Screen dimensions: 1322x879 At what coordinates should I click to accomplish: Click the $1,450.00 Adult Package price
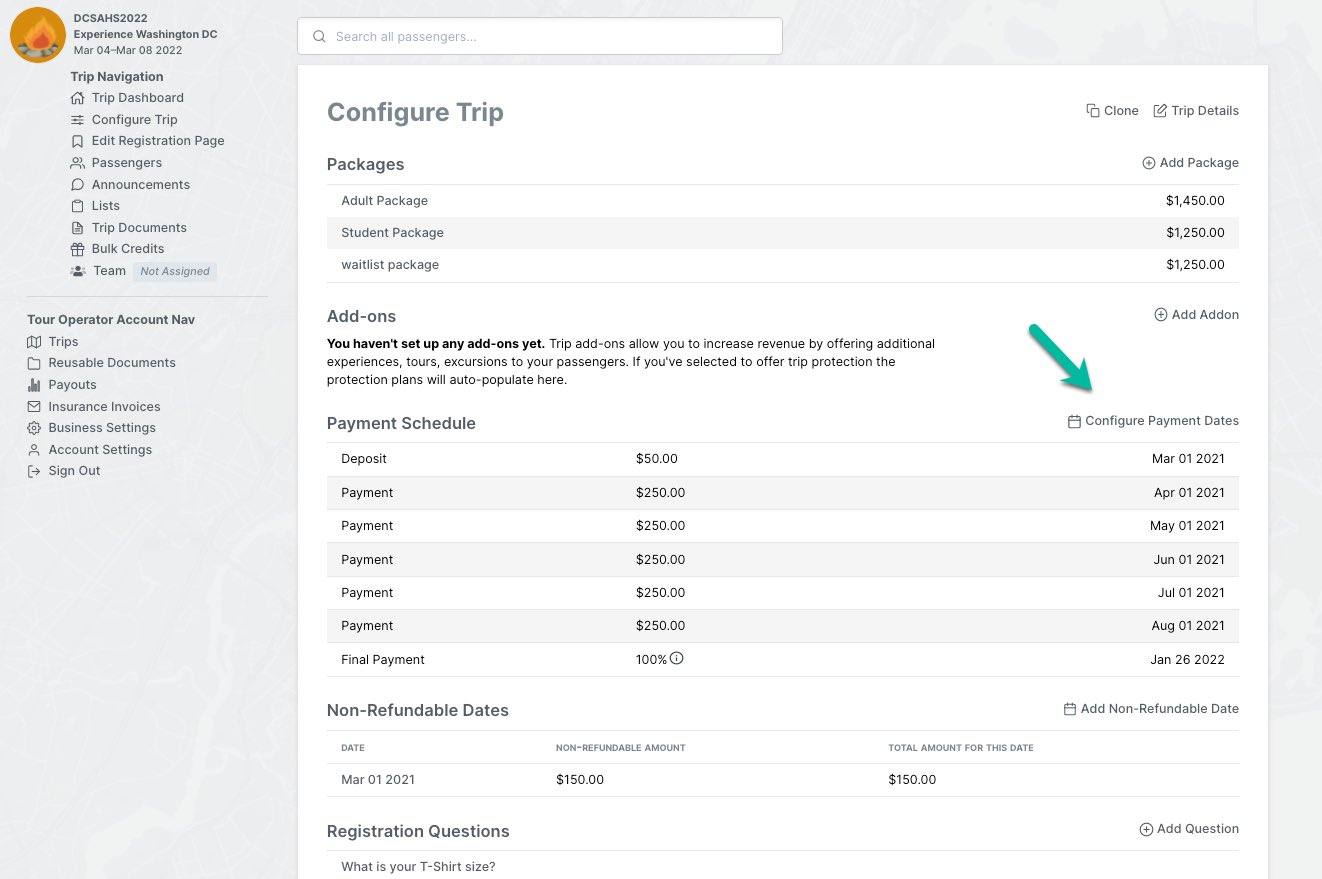coord(1195,201)
